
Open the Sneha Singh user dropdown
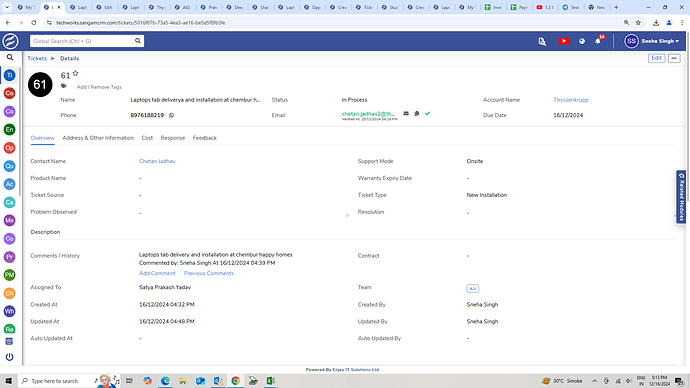(651, 41)
